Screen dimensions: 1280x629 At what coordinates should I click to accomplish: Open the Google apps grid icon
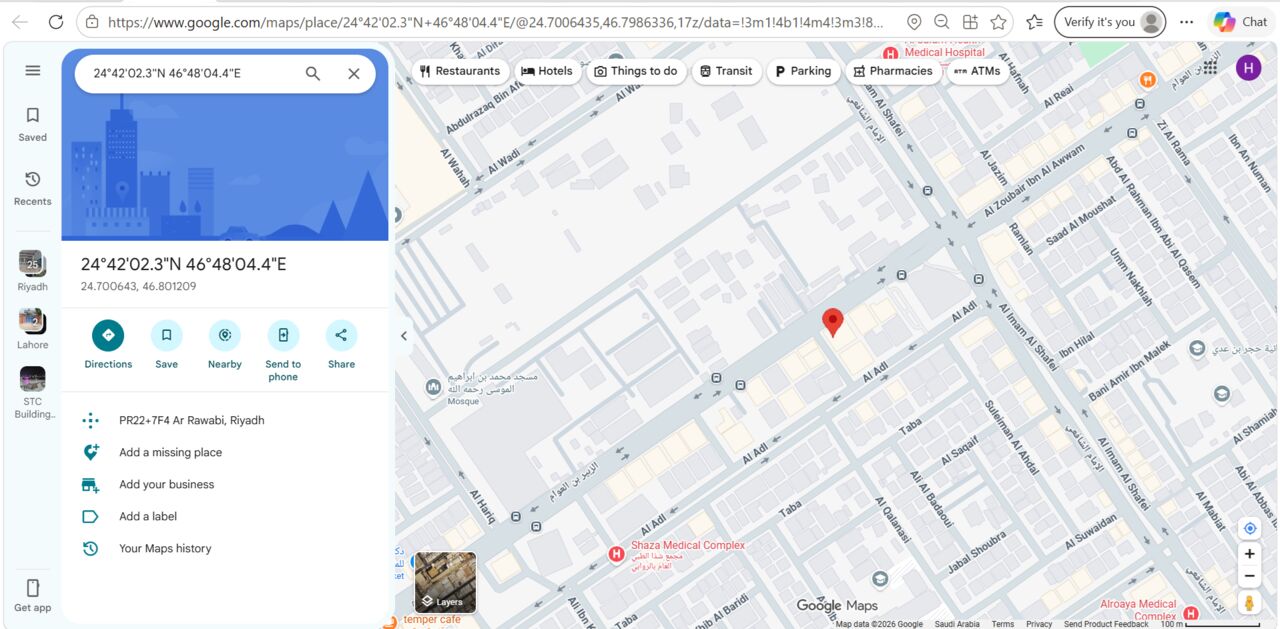(1210, 67)
